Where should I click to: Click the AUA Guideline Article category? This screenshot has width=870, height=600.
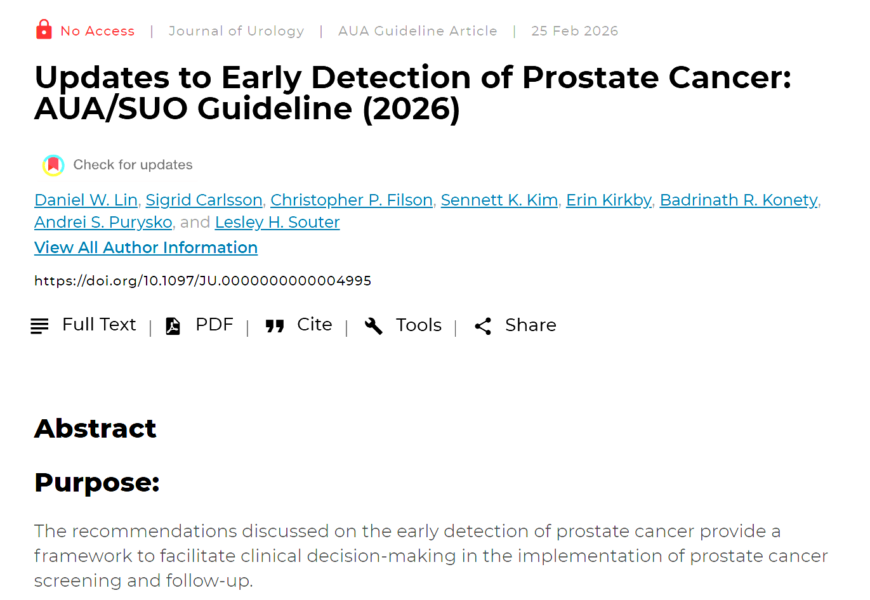[x=417, y=31]
